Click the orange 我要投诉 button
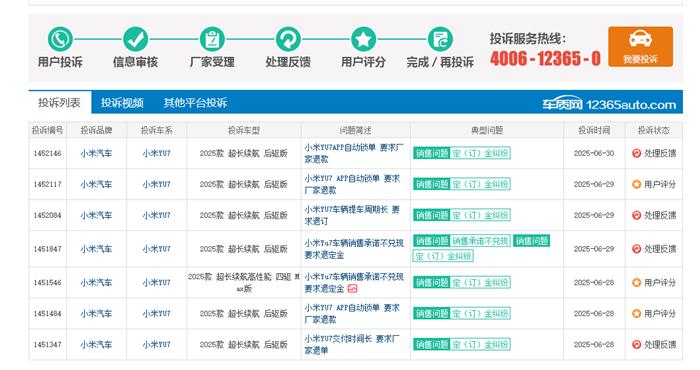The image size is (700, 370). (x=640, y=46)
